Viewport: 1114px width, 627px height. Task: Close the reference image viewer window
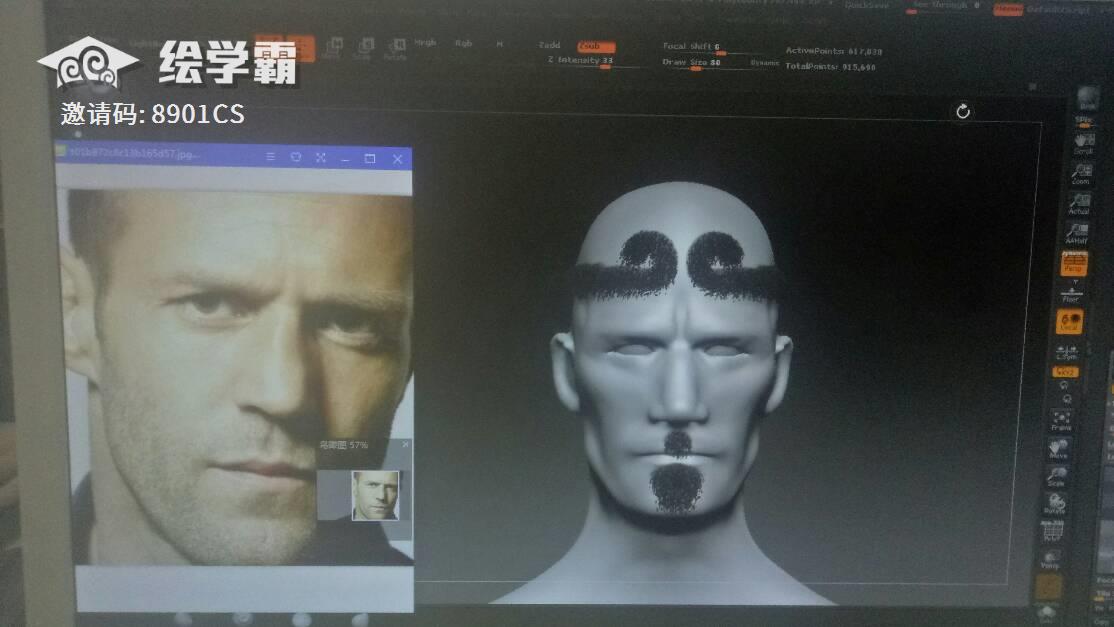(x=397, y=159)
